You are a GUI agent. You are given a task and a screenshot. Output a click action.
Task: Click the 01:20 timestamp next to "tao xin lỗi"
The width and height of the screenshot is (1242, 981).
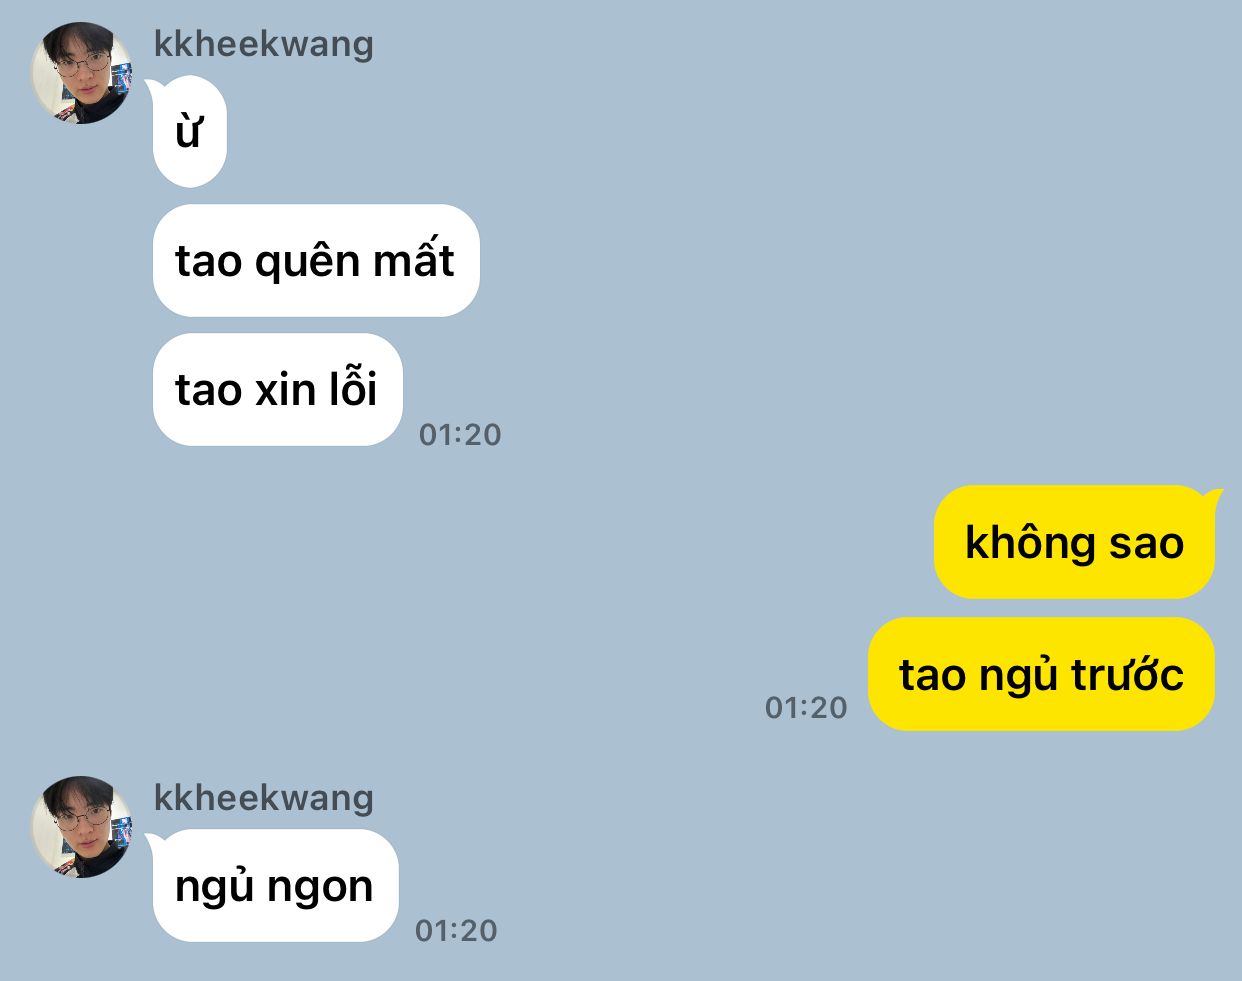click(x=460, y=435)
